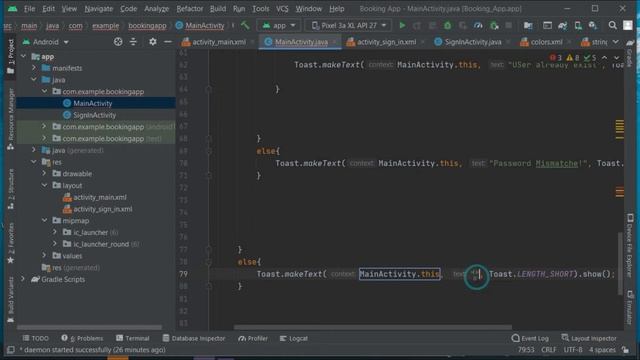640x360 pixels.
Task: Open the Favorites side tool window
Action: pyautogui.click(x=11, y=244)
